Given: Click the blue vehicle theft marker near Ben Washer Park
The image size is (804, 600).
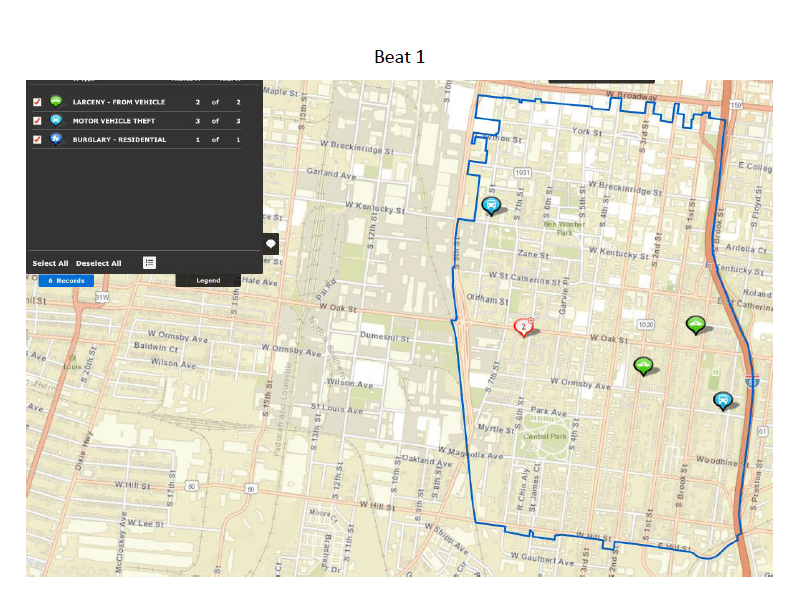Looking at the screenshot, I should [490, 205].
